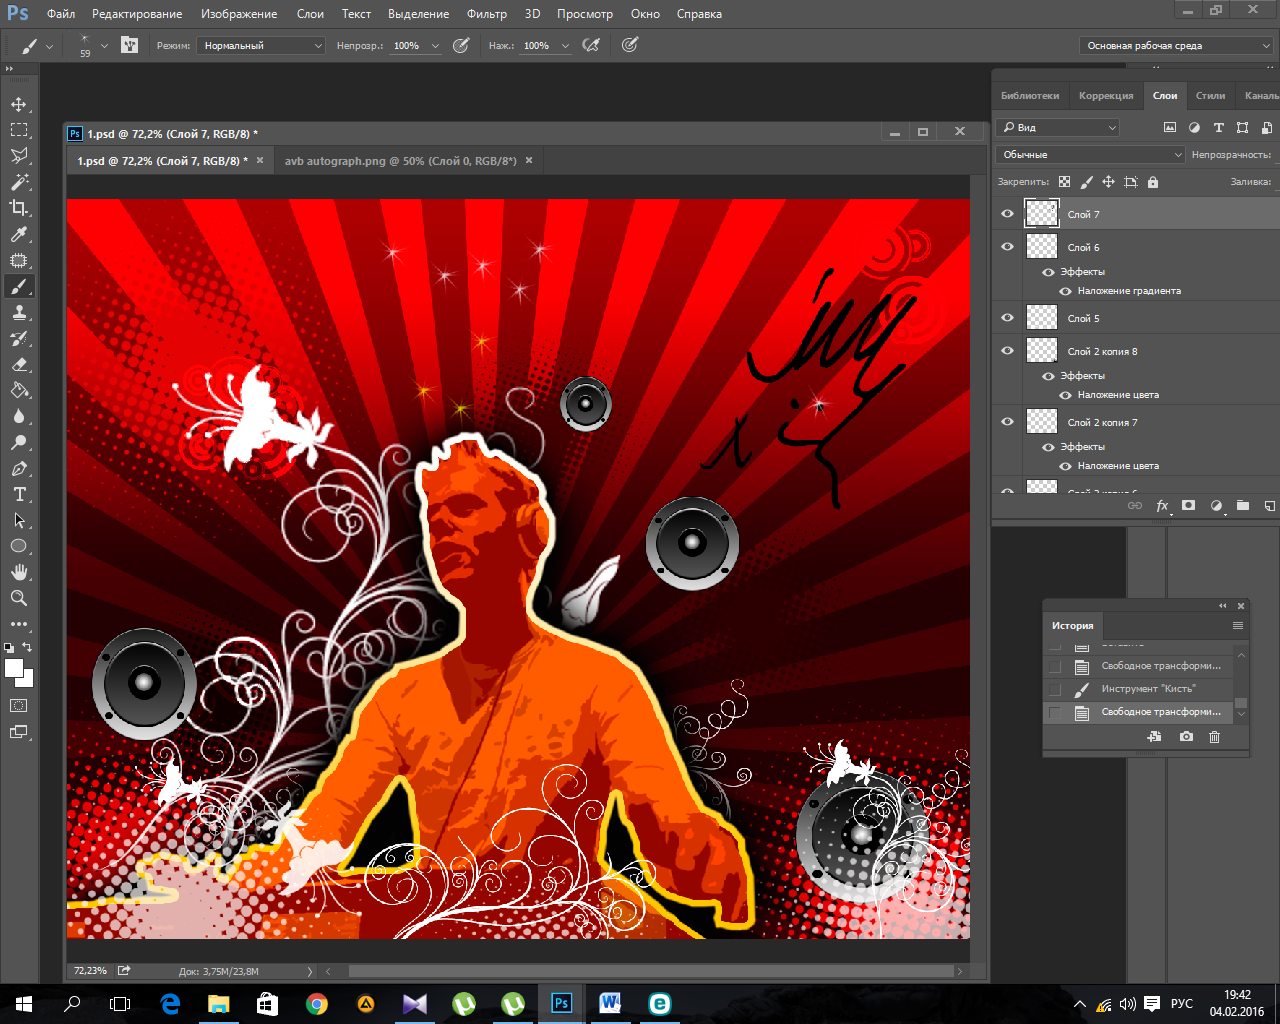This screenshot has height=1024, width=1280.
Task: Open the Фильтр menu
Action: pos(487,14)
